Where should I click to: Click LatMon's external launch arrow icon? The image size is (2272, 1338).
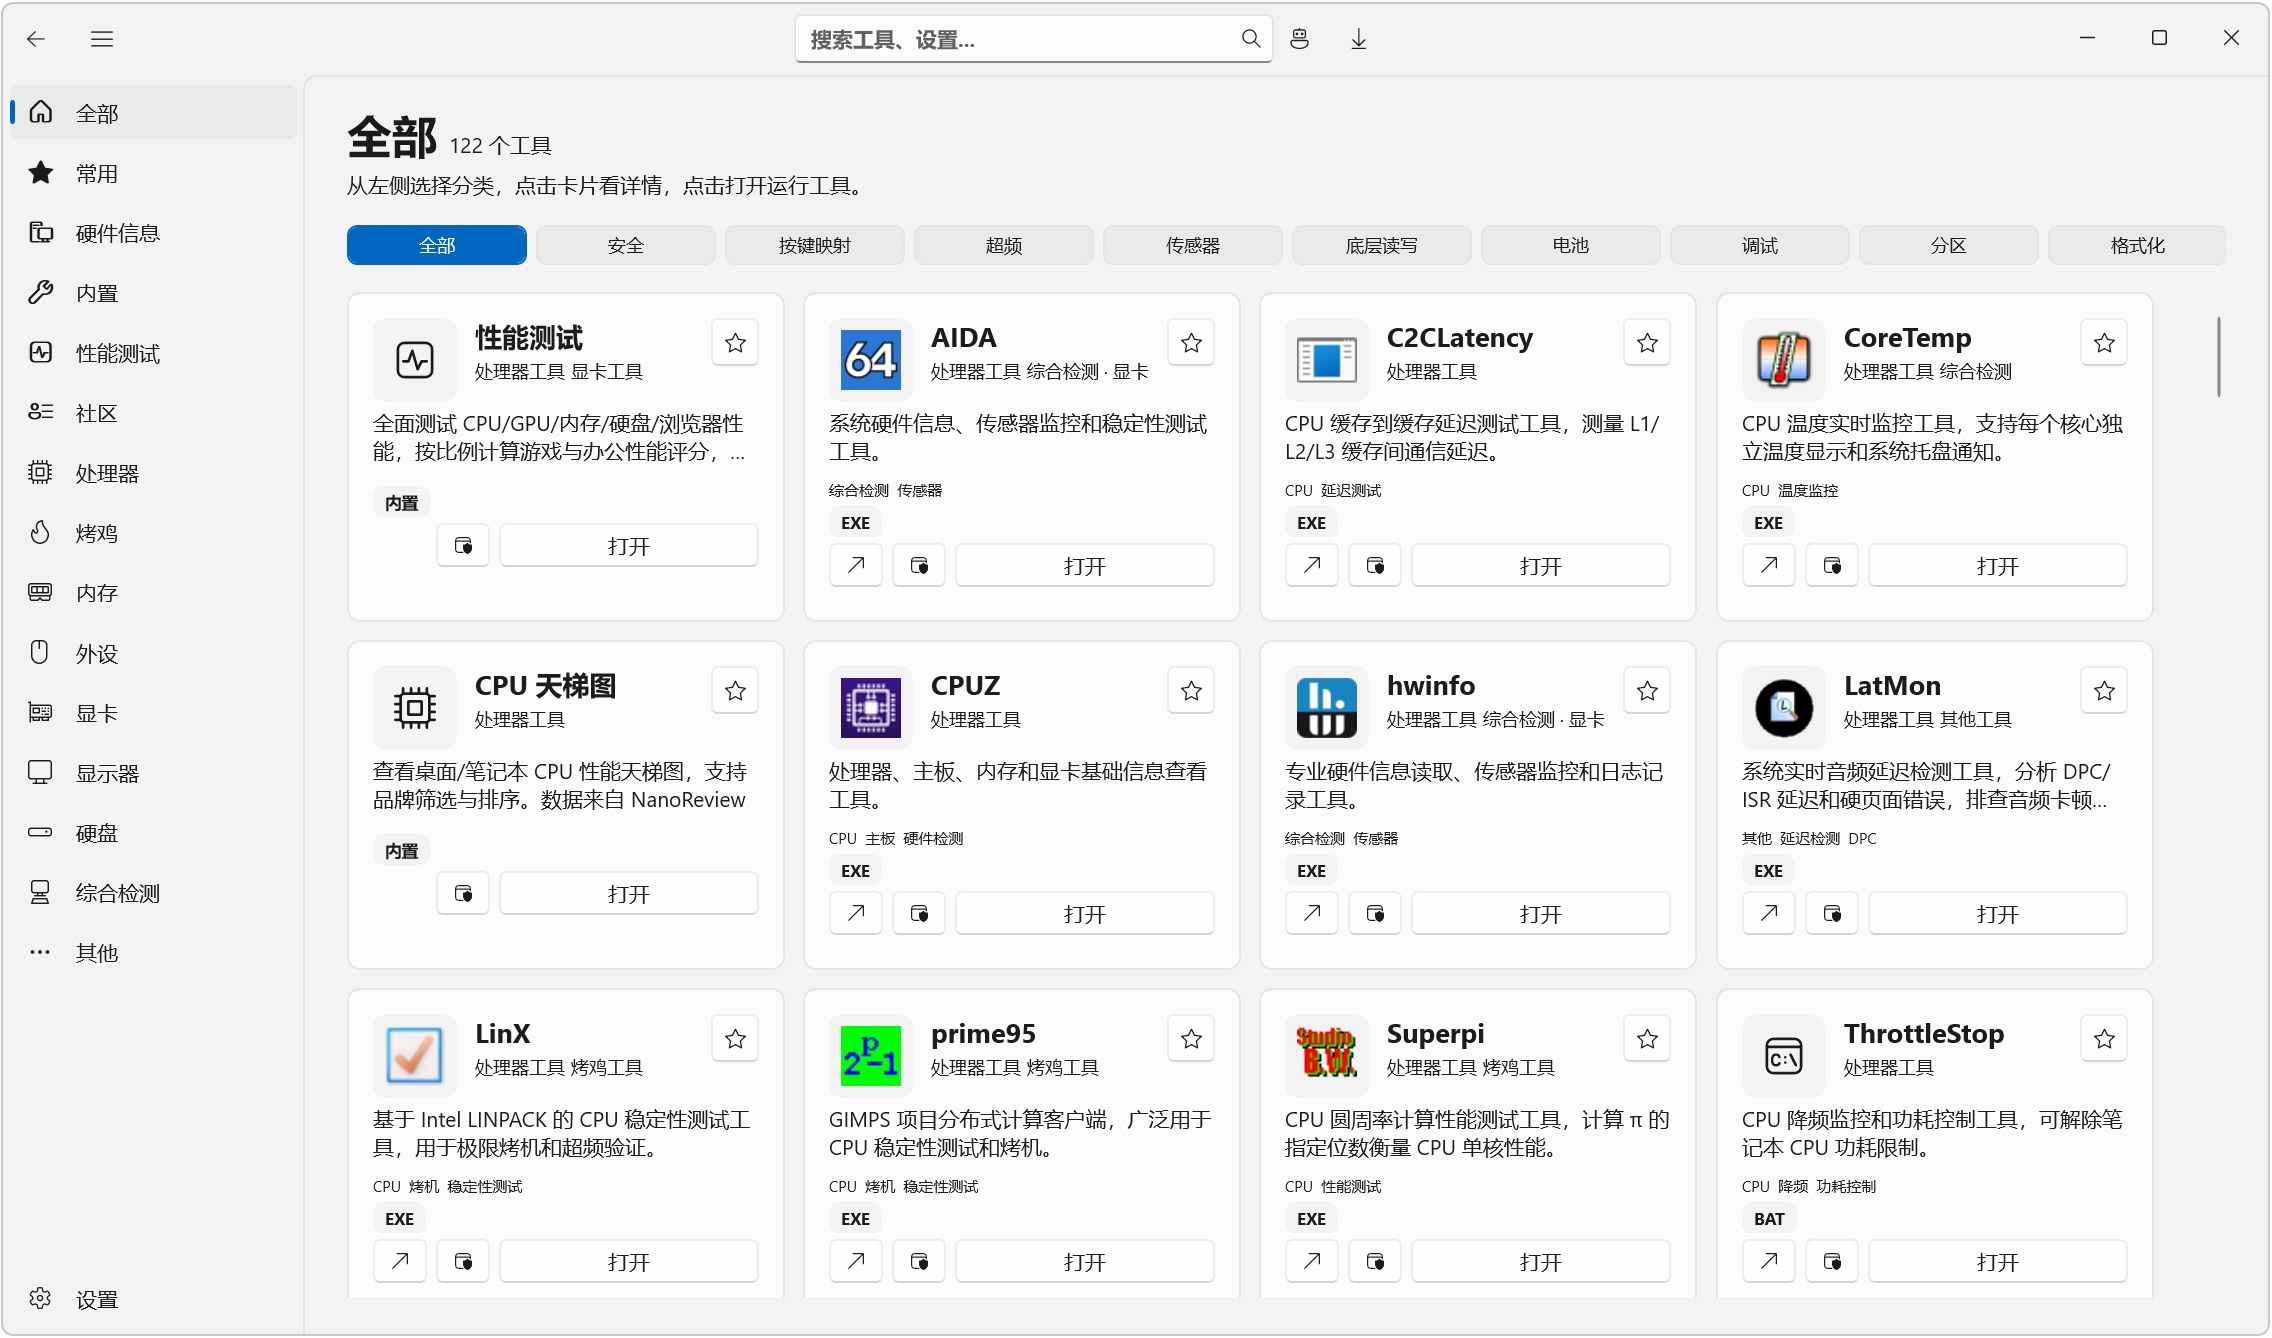click(x=1769, y=914)
